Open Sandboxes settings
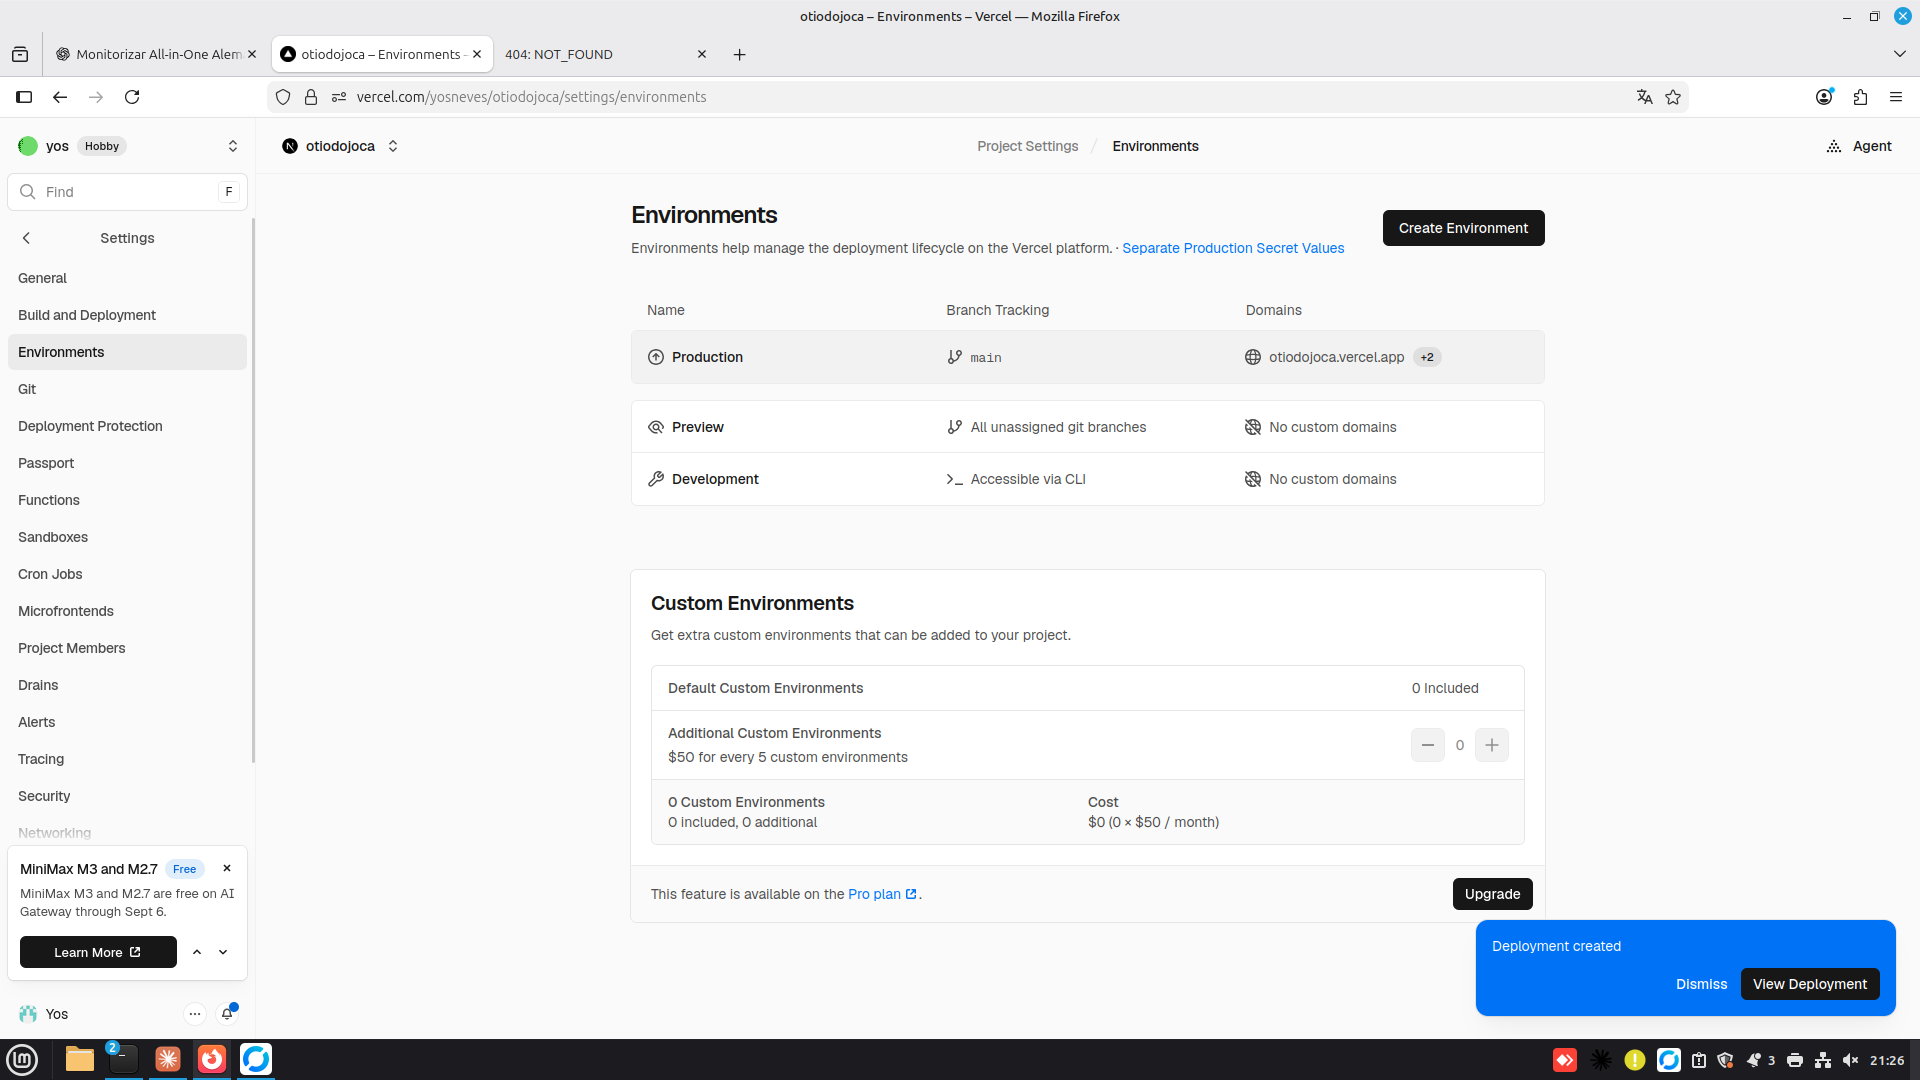This screenshot has height=1080, width=1920. point(127,537)
